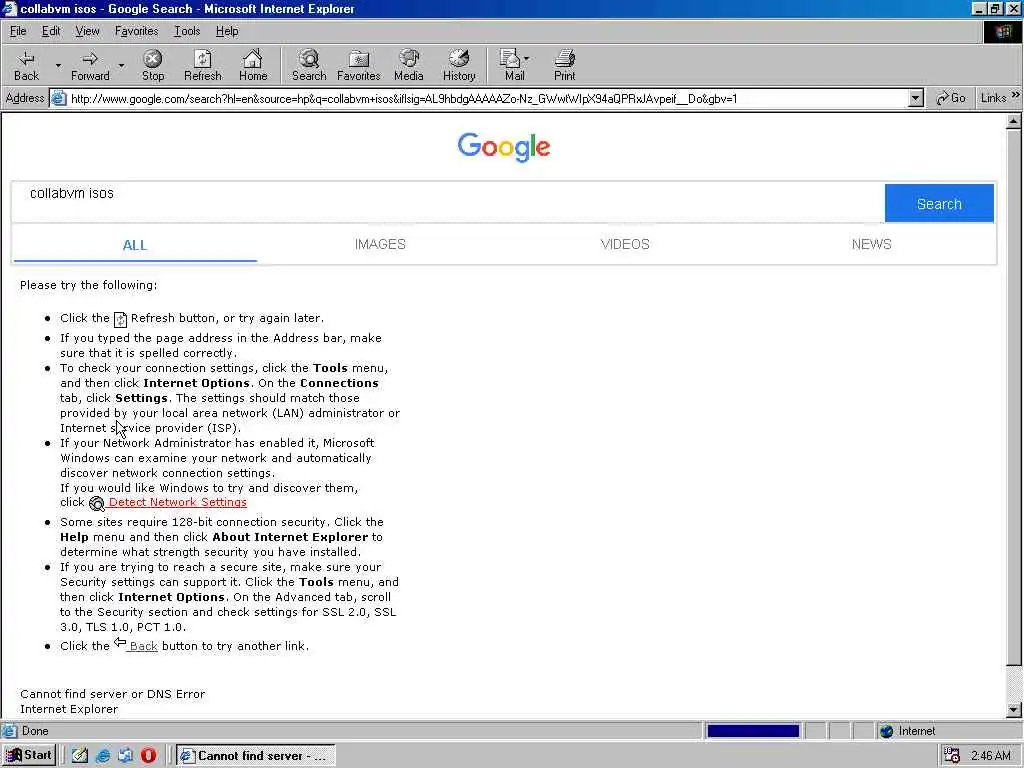The height and width of the screenshot is (768, 1024).
Task: Click the Go button
Action: tap(950, 99)
